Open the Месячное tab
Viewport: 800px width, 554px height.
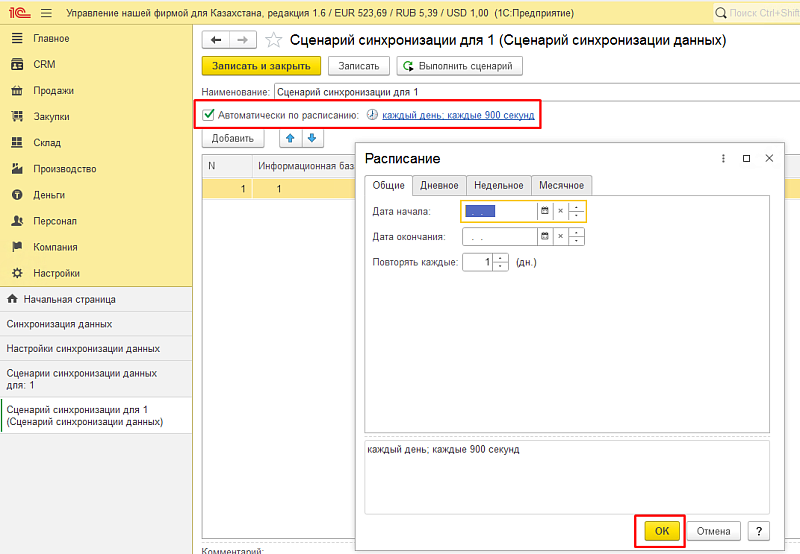point(562,185)
